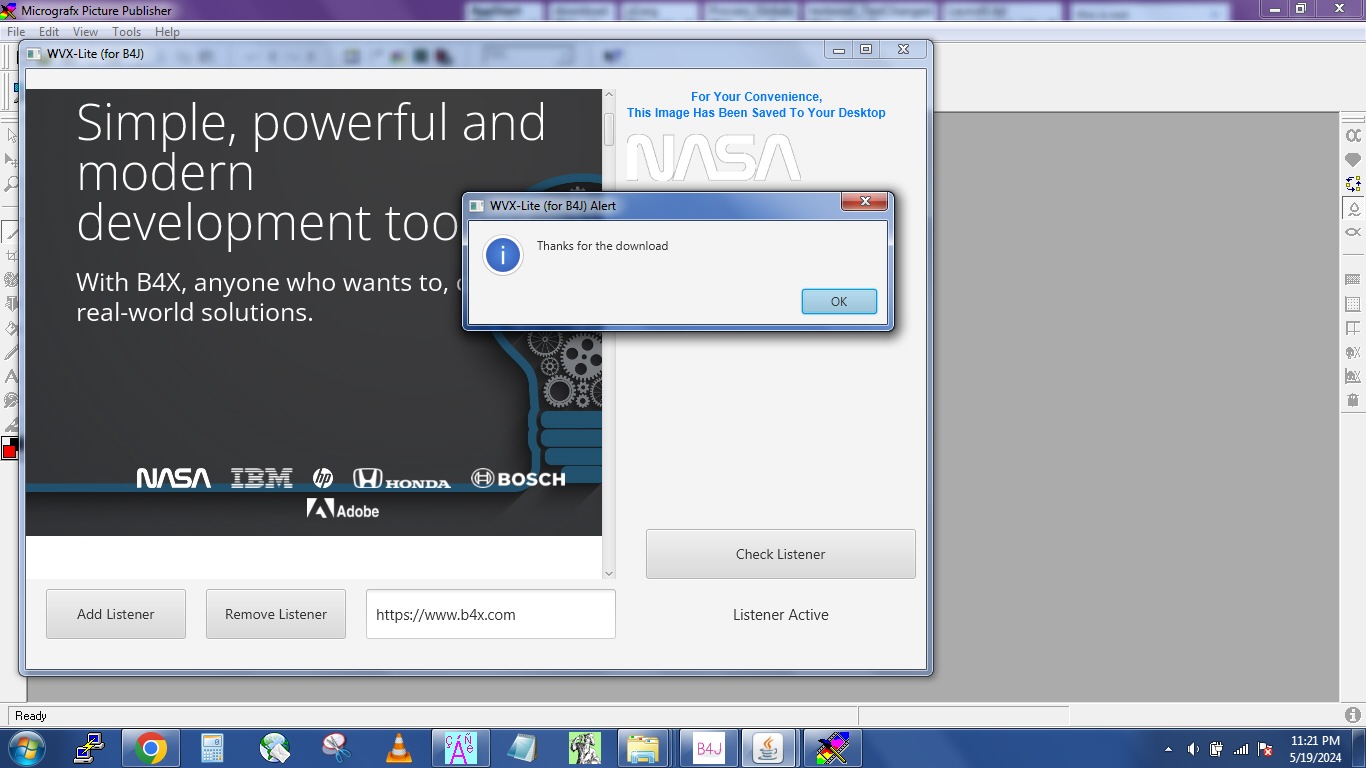Click the chart with X icon
This screenshot has height=768, width=1366.
point(1353,376)
